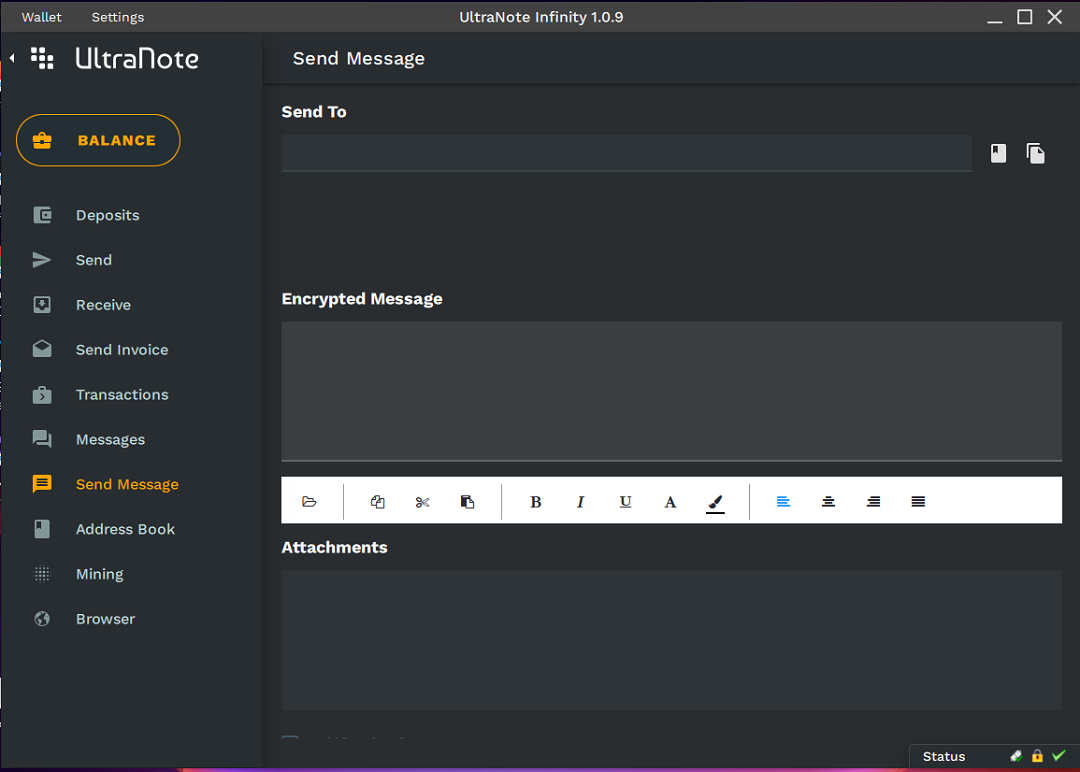Paste text with toolbar paste icon
Viewport: 1080px width, 772px height.
click(467, 501)
